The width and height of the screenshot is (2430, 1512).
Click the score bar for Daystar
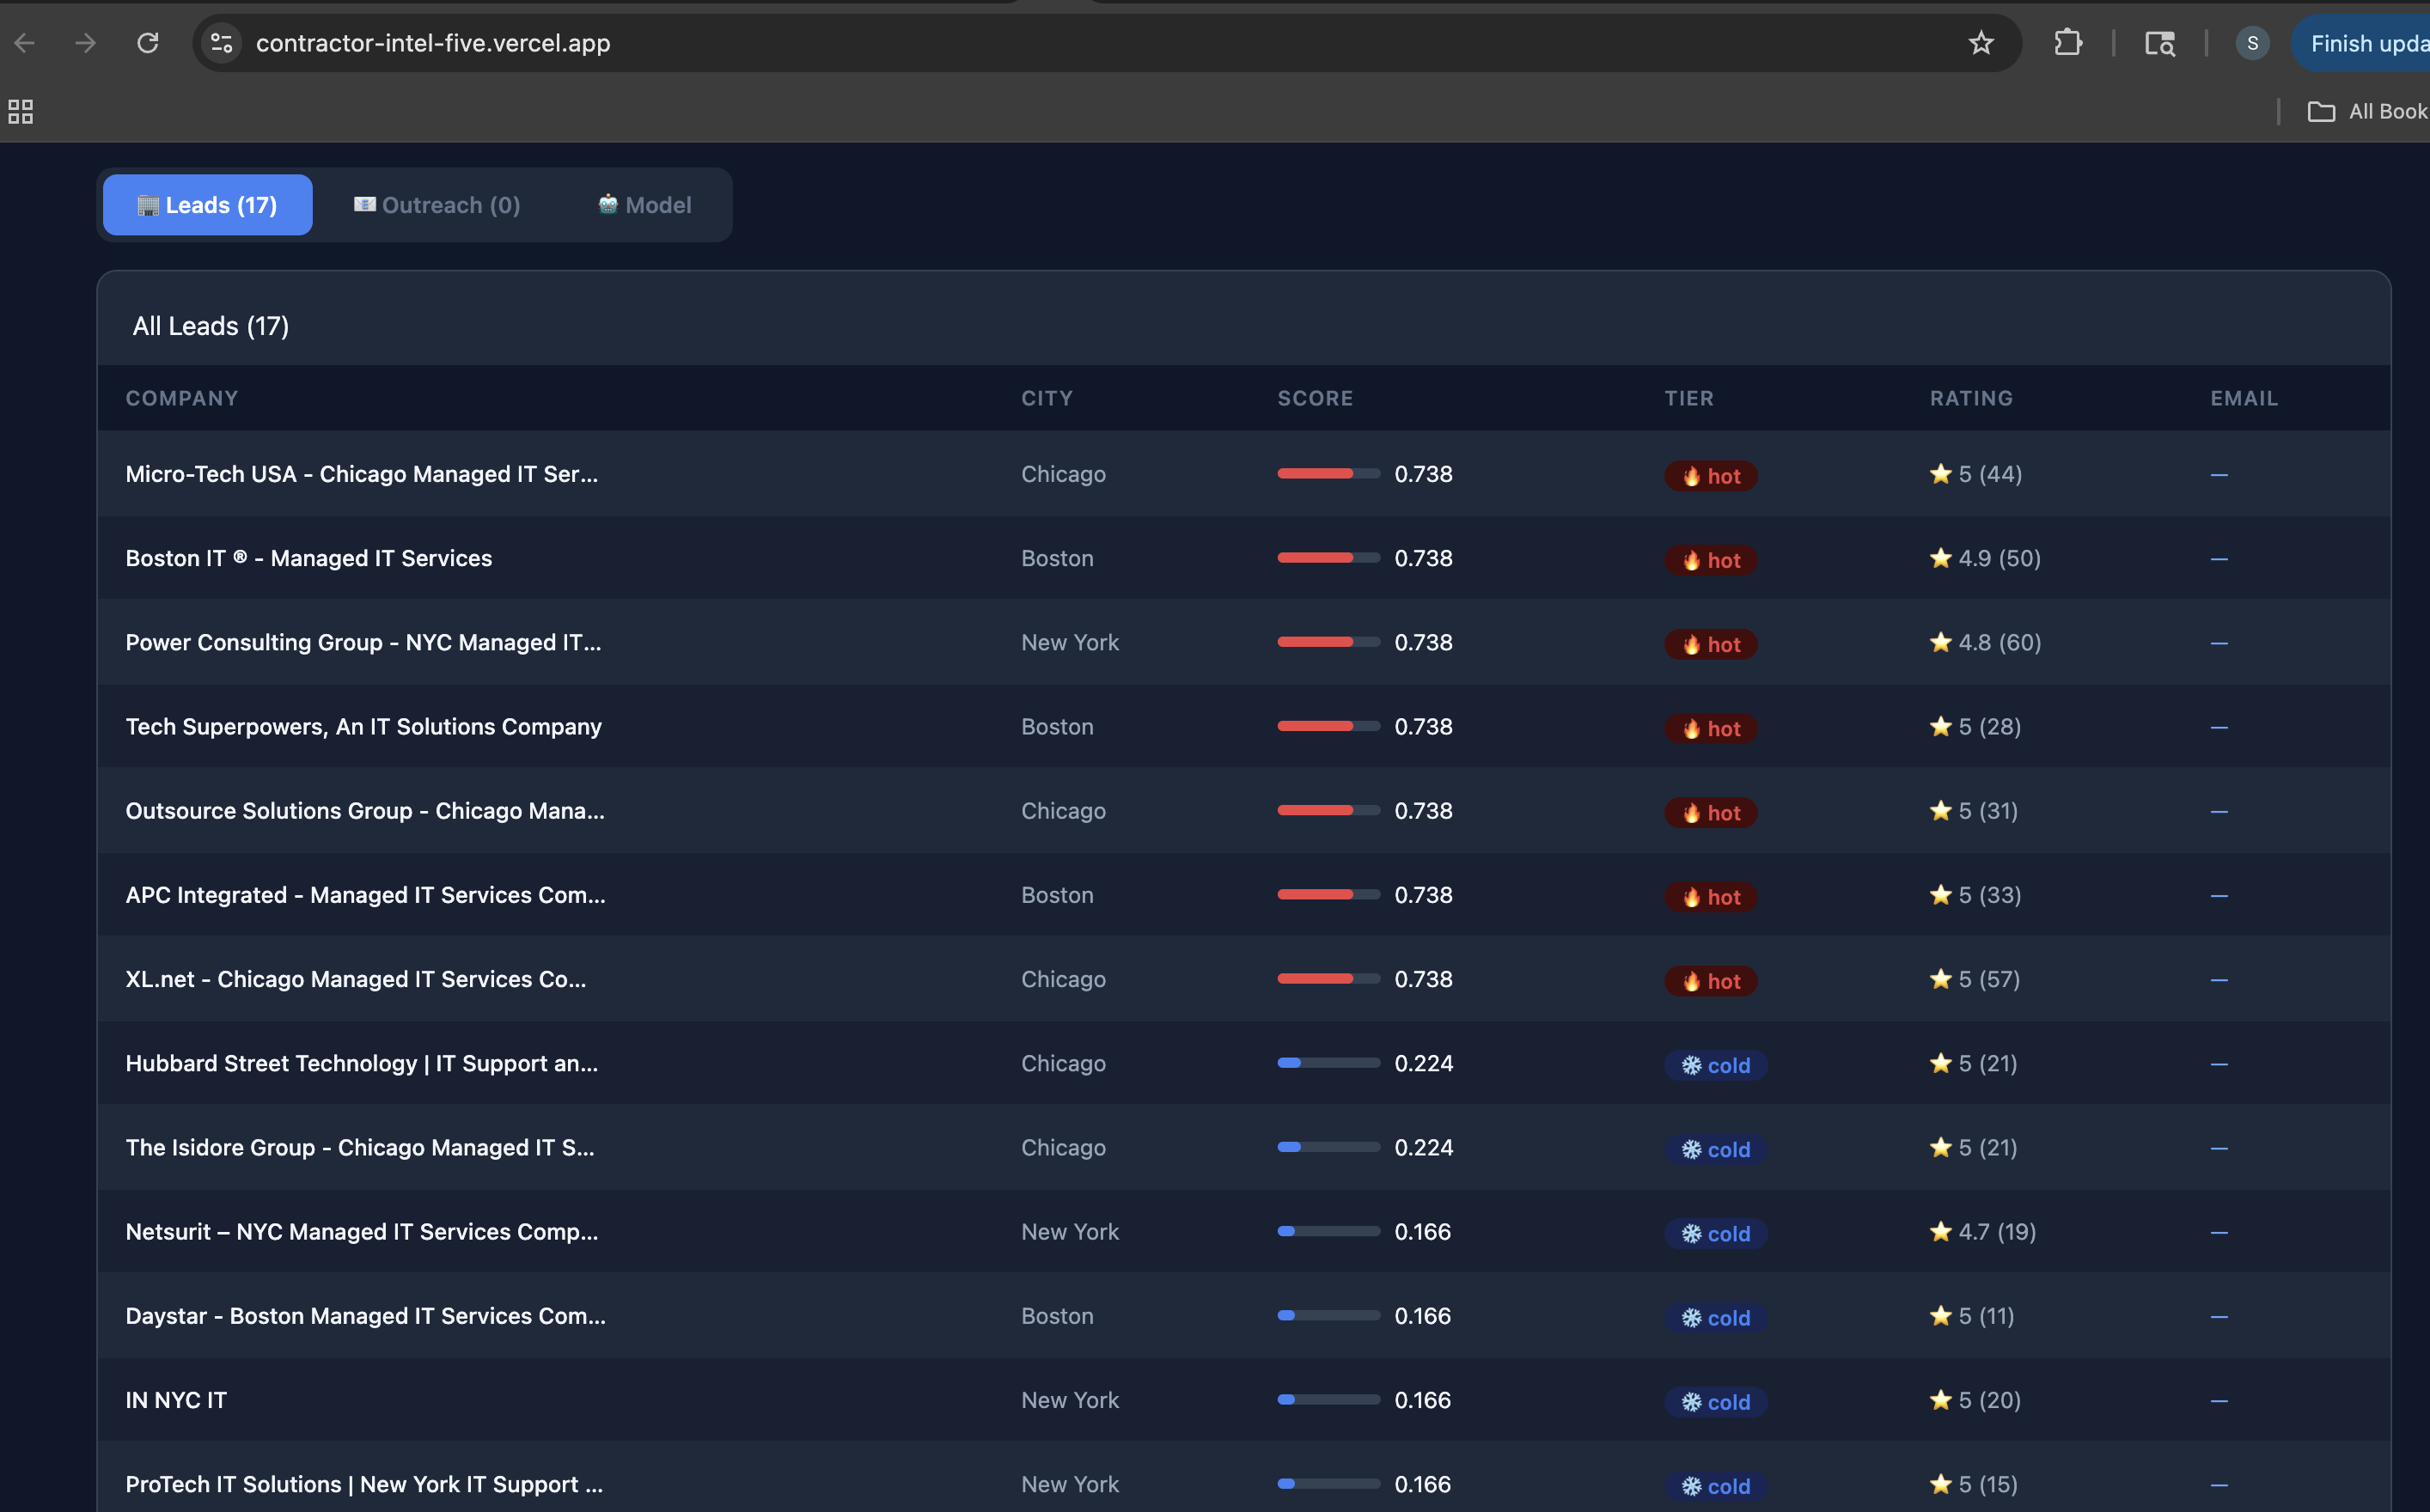[1329, 1316]
